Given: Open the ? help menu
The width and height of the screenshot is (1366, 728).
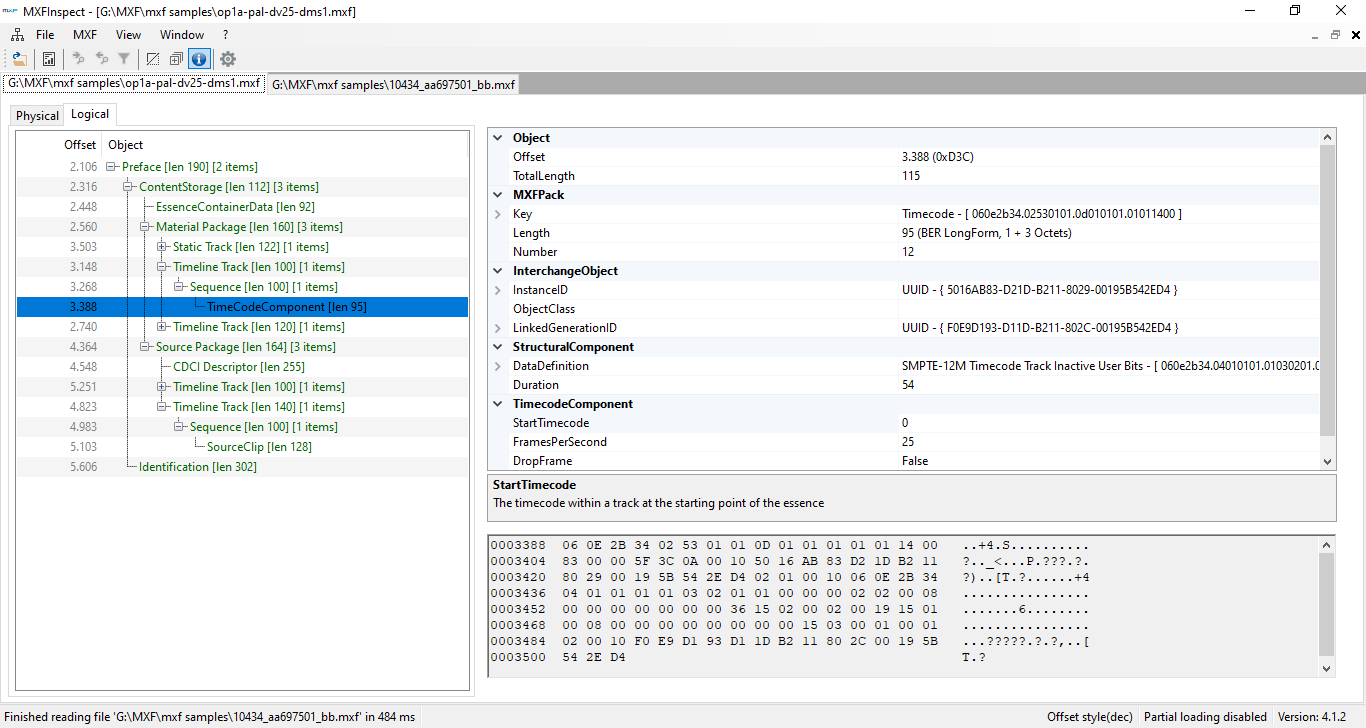Looking at the screenshot, I should (226, 35).
